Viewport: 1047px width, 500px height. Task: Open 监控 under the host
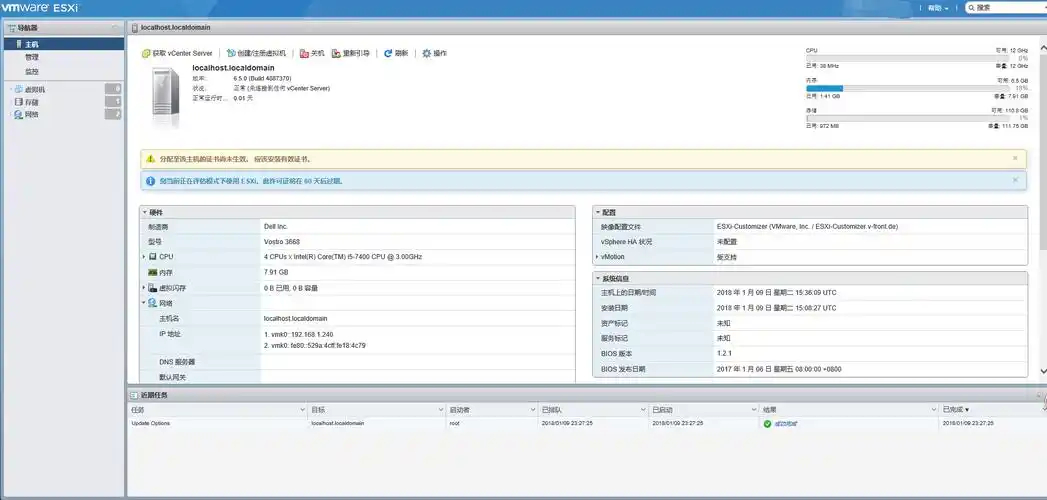32,71
